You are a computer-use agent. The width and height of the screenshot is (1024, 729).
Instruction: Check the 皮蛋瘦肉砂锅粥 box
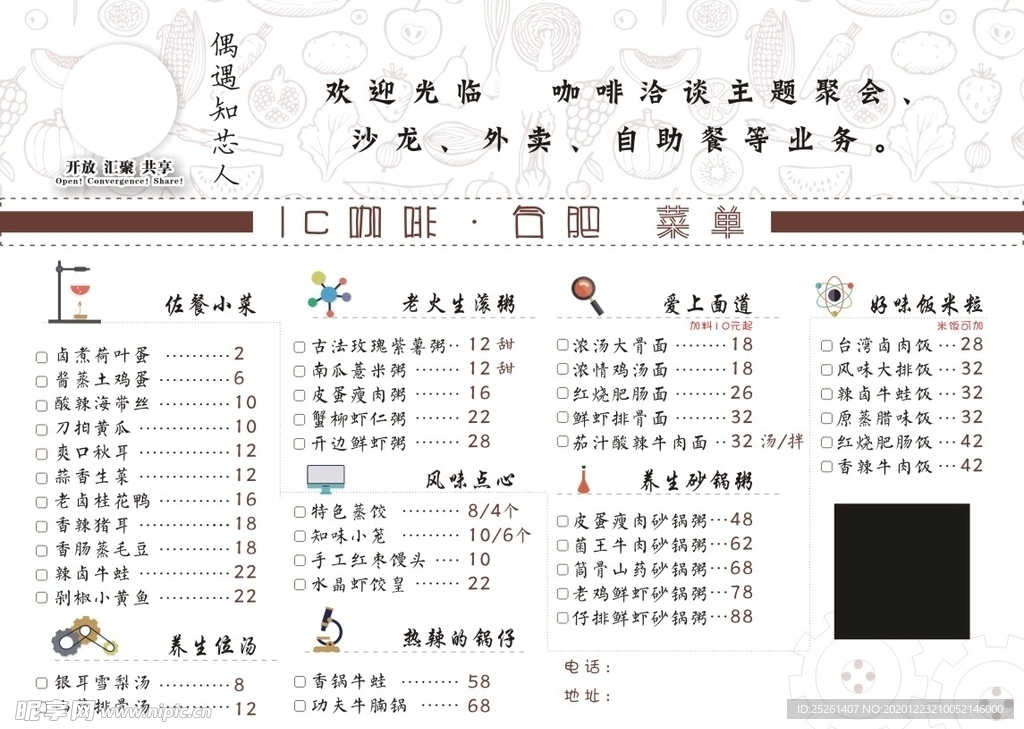click(563, 521)
